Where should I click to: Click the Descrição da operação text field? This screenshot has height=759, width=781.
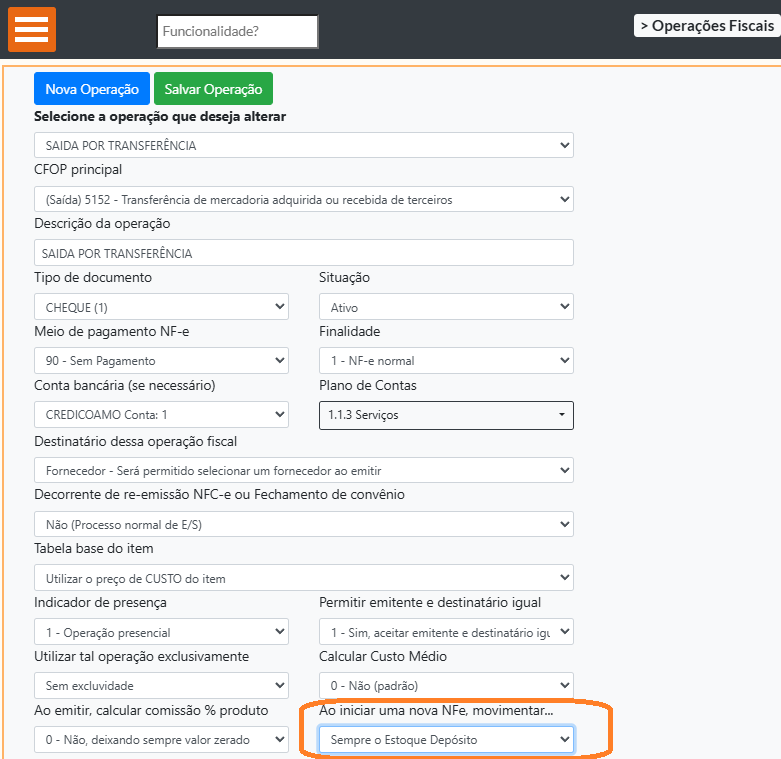pos(304,253)
